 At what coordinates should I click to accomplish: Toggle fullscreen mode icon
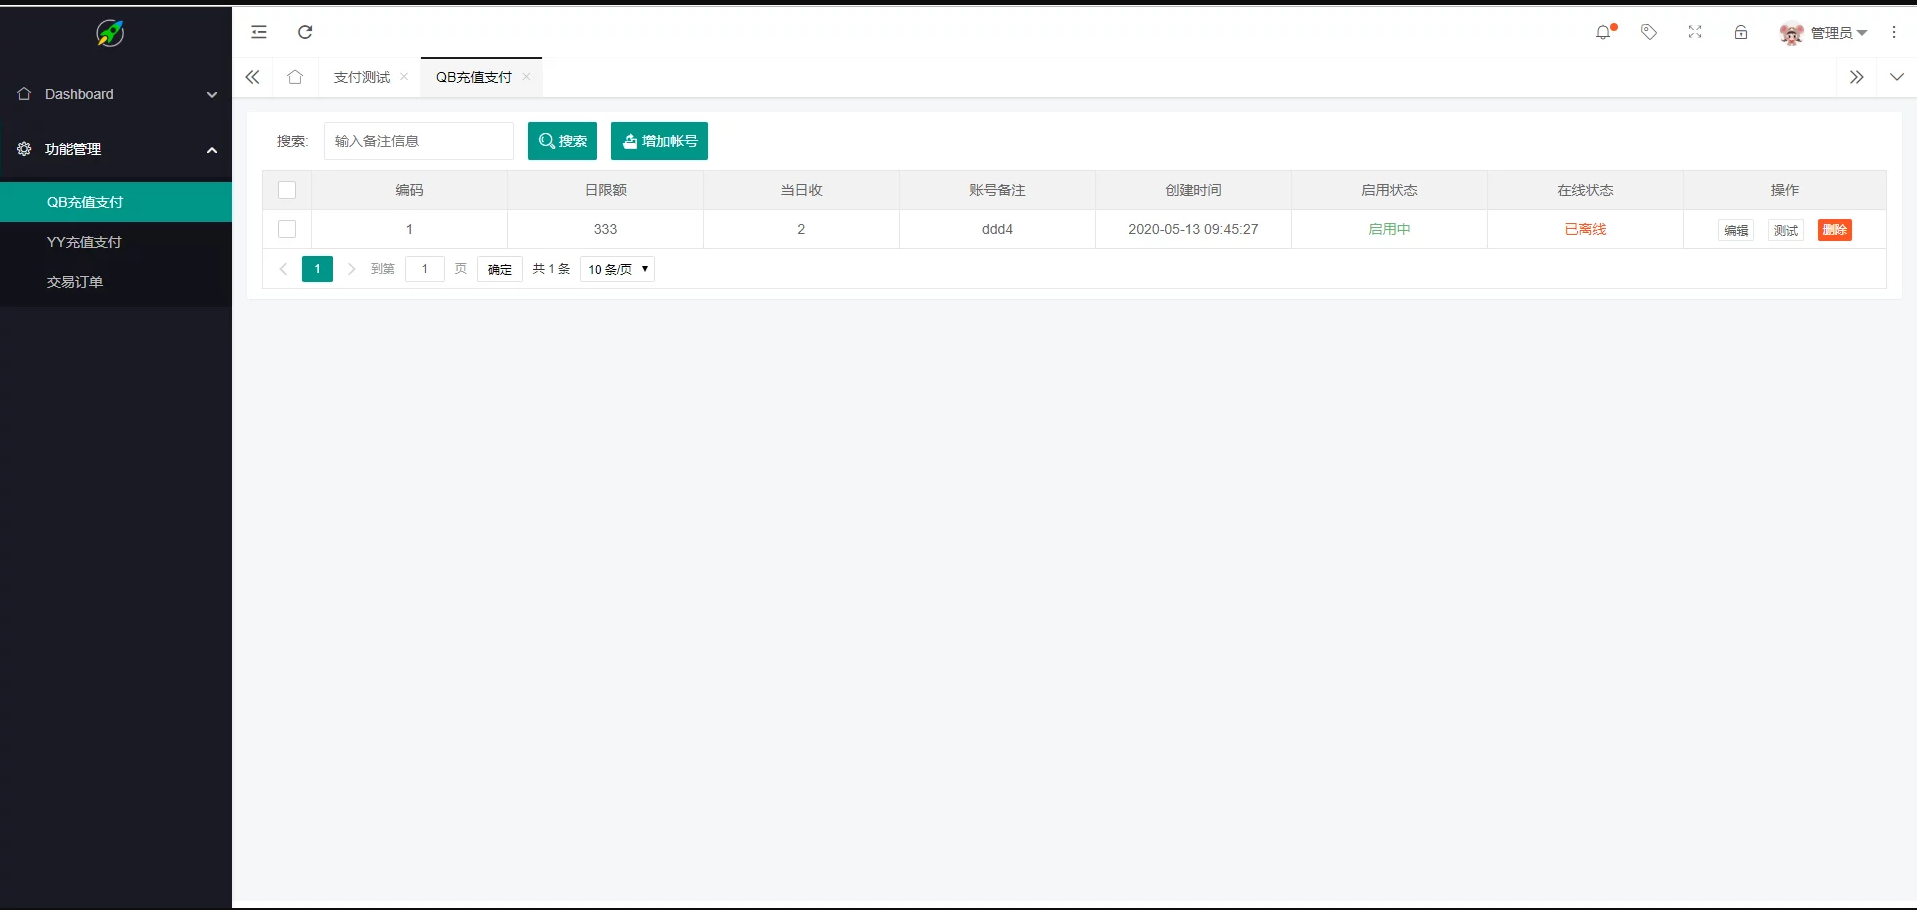[x=1695, y=32]
